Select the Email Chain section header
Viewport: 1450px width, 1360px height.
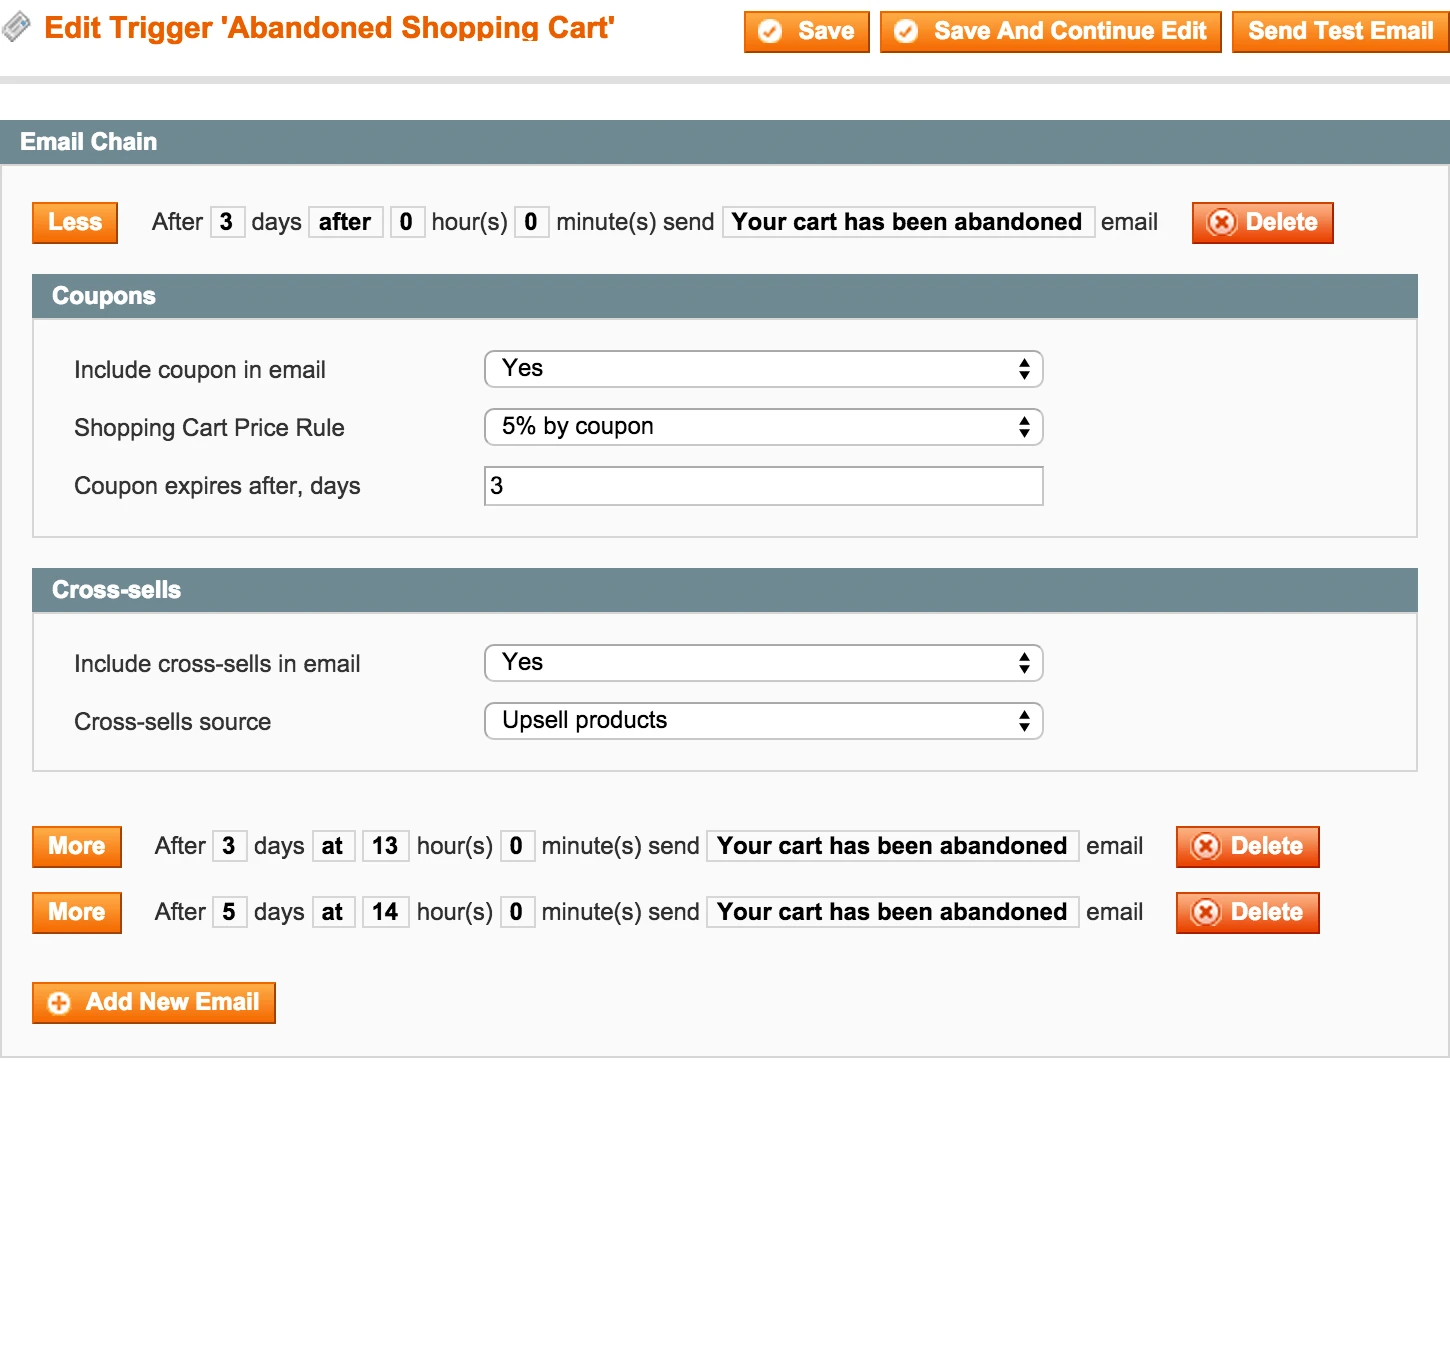pos(88,142)
